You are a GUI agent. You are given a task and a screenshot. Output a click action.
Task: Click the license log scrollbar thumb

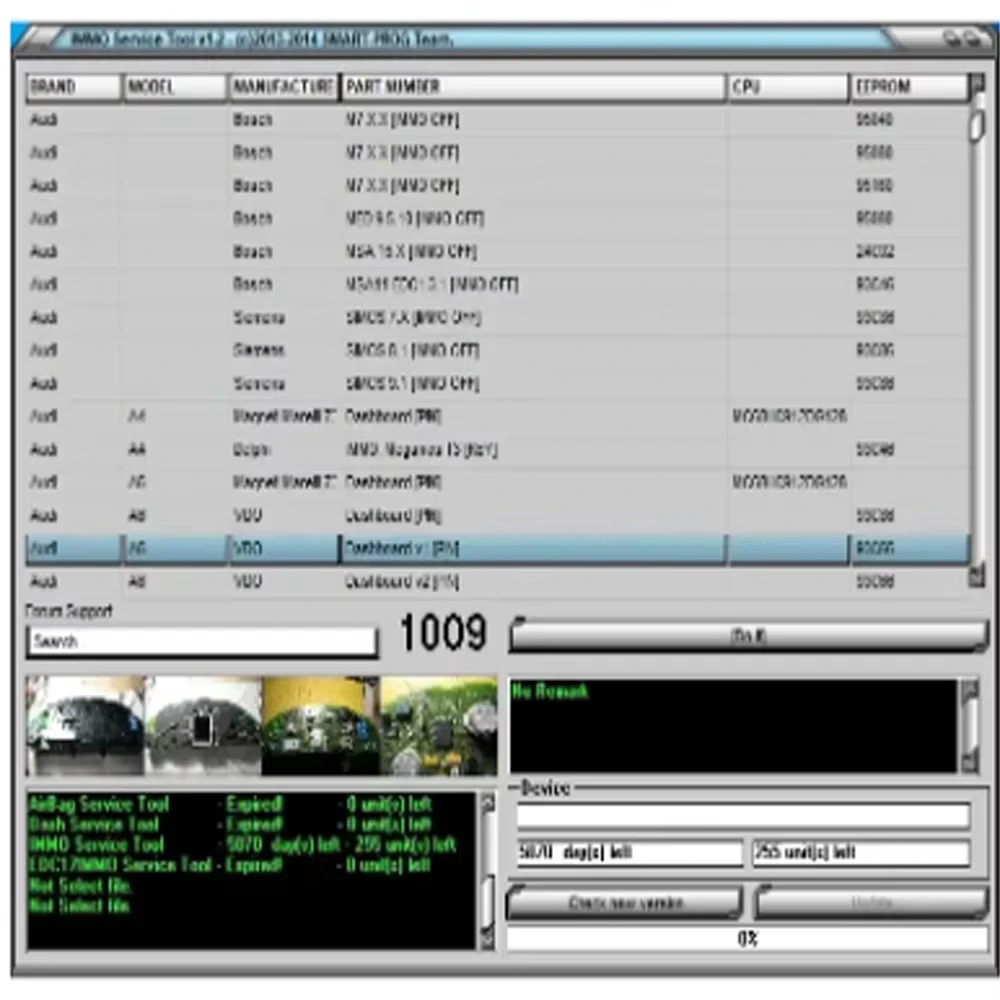coord(487,902)
